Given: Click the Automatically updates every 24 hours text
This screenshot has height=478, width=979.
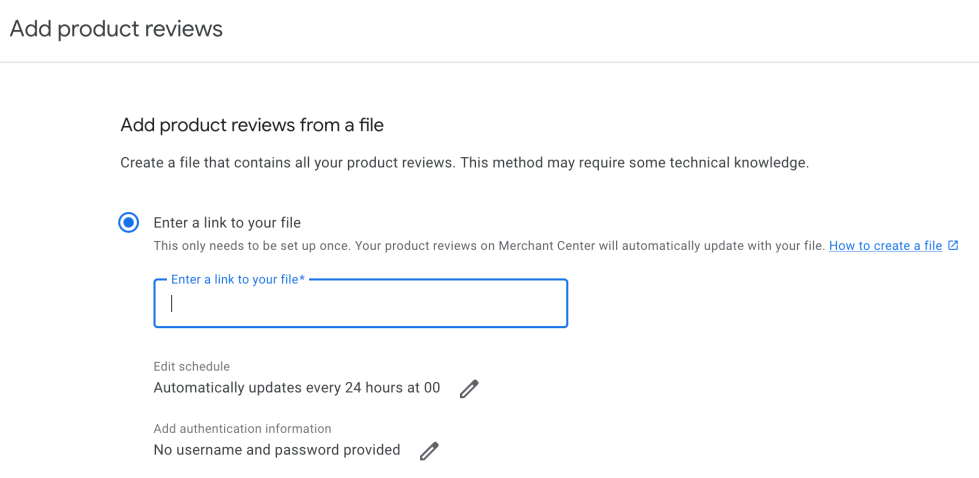Looking at the screenshot, I should (296, 388).
